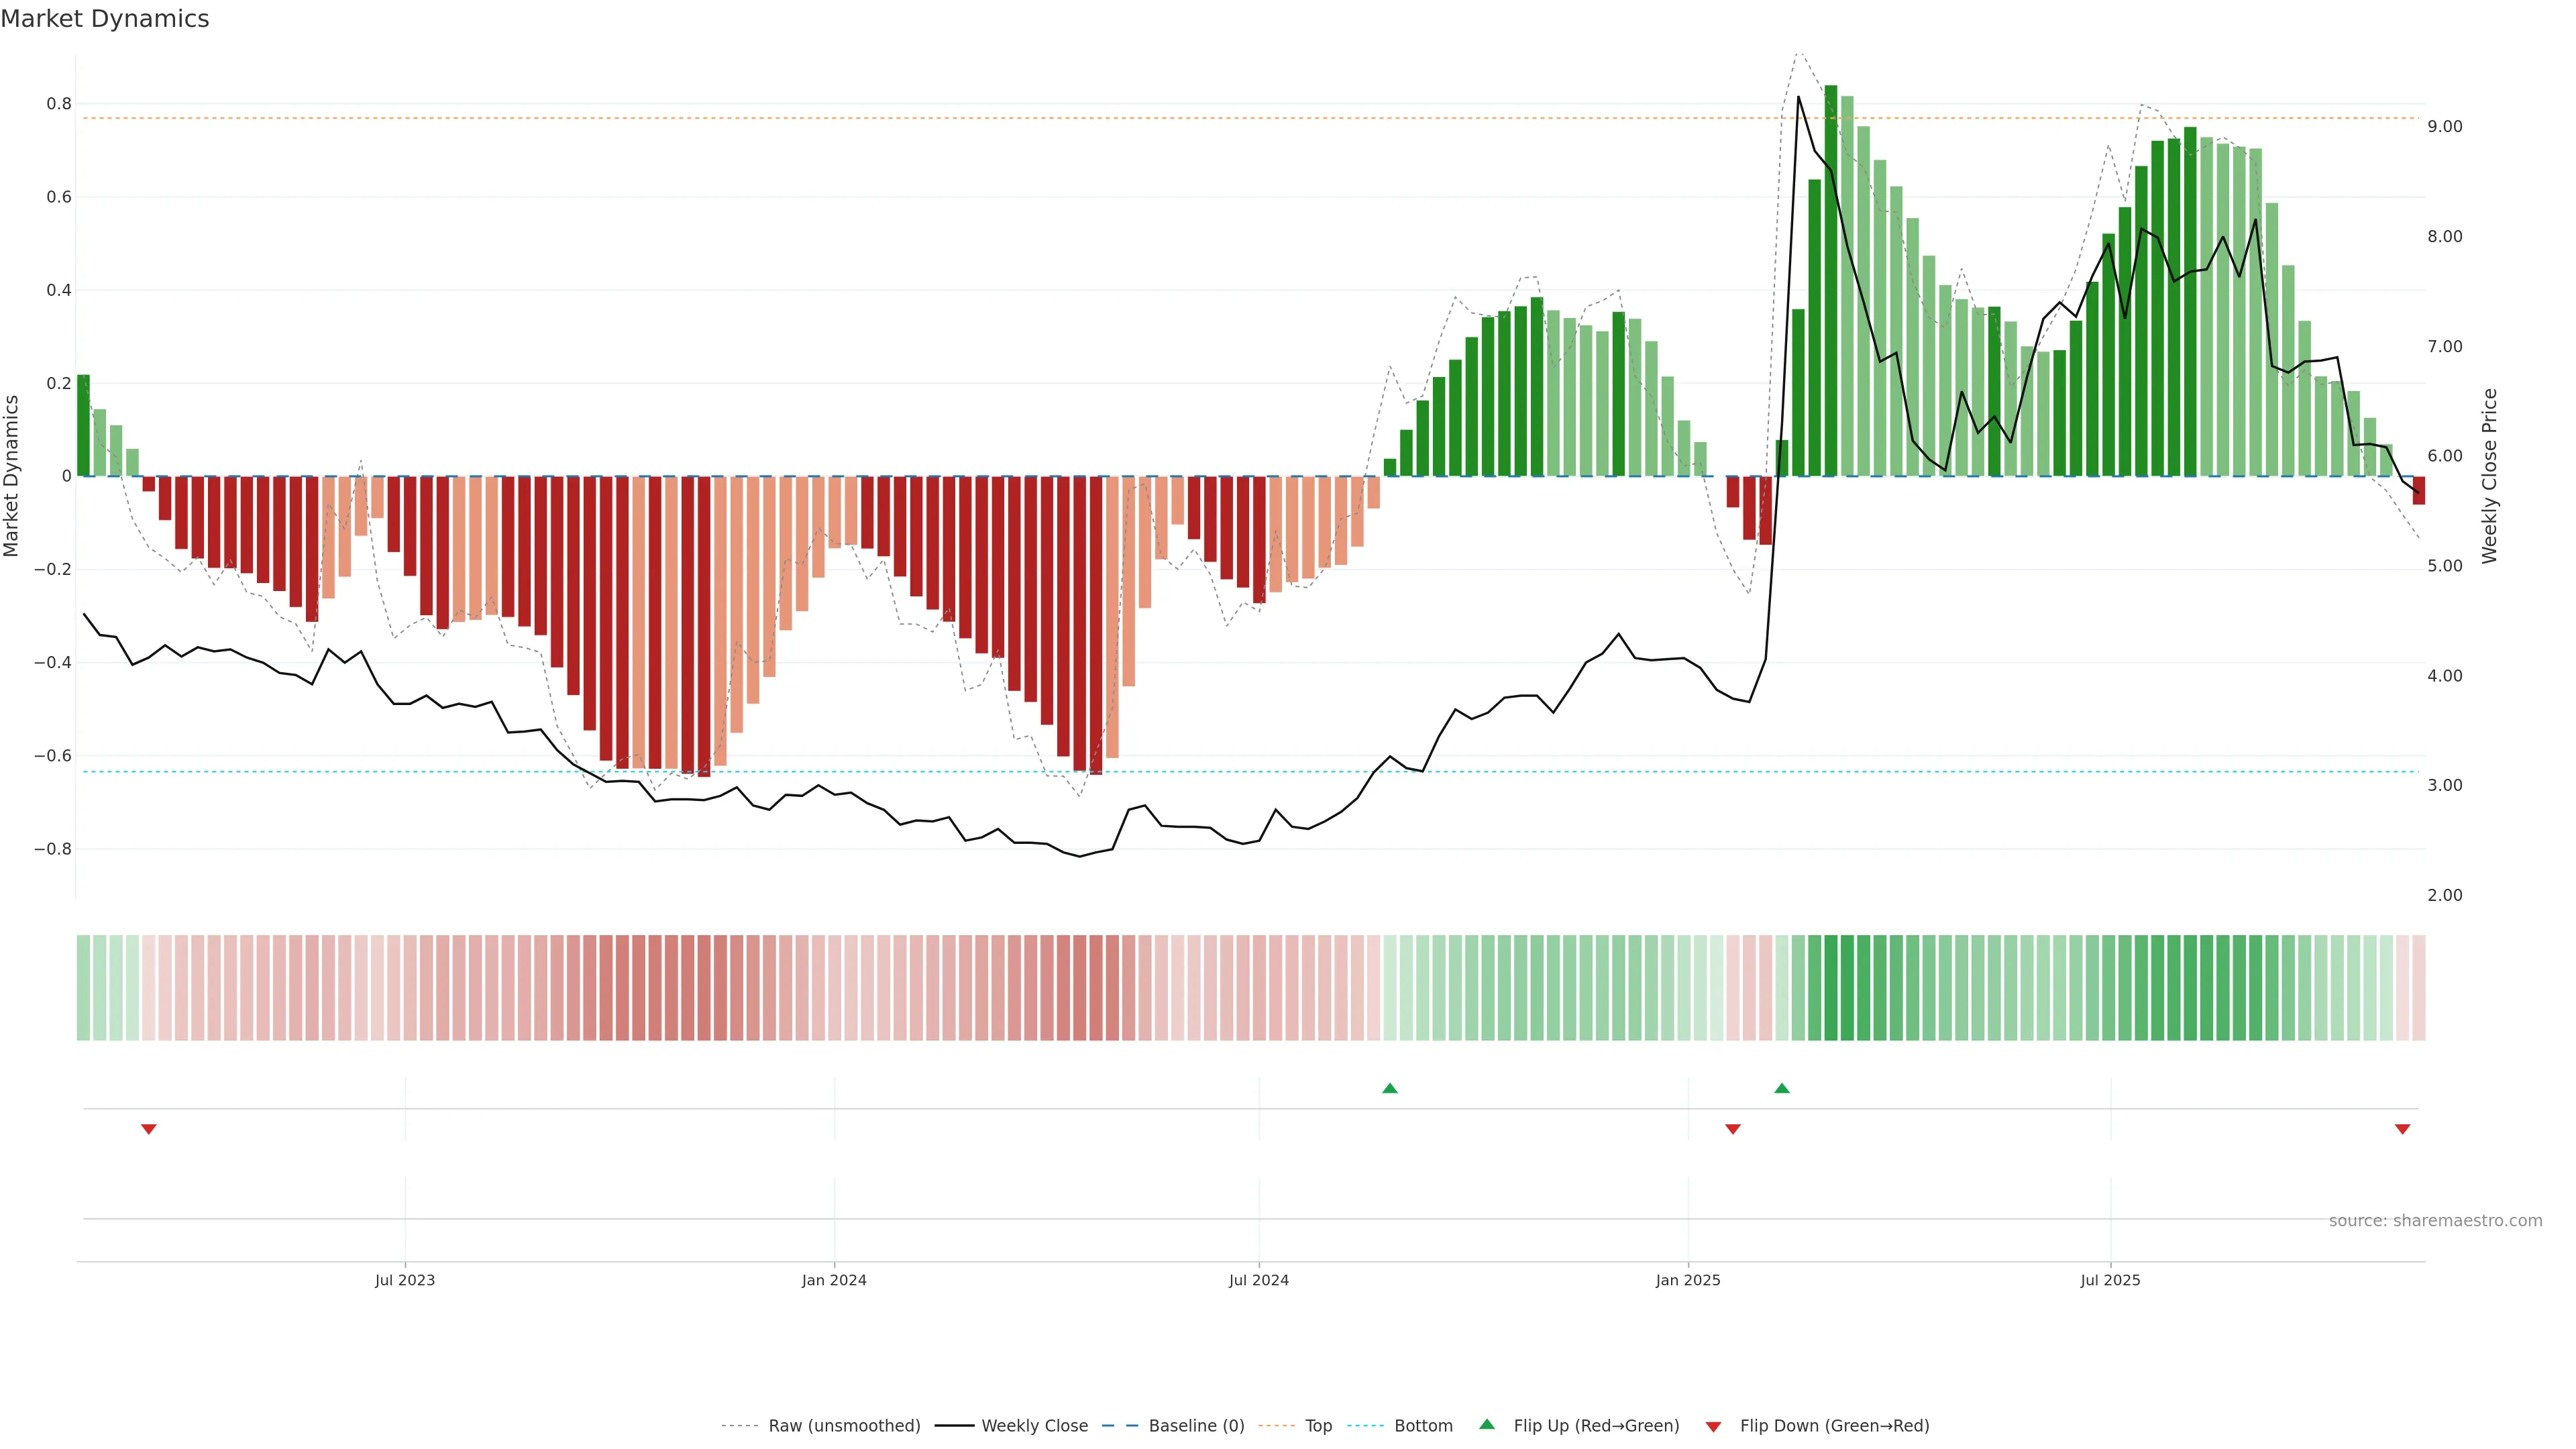Hide the Bottom line via legend
This screenshot has width=2576, height=1449.
[1423, 1426]
